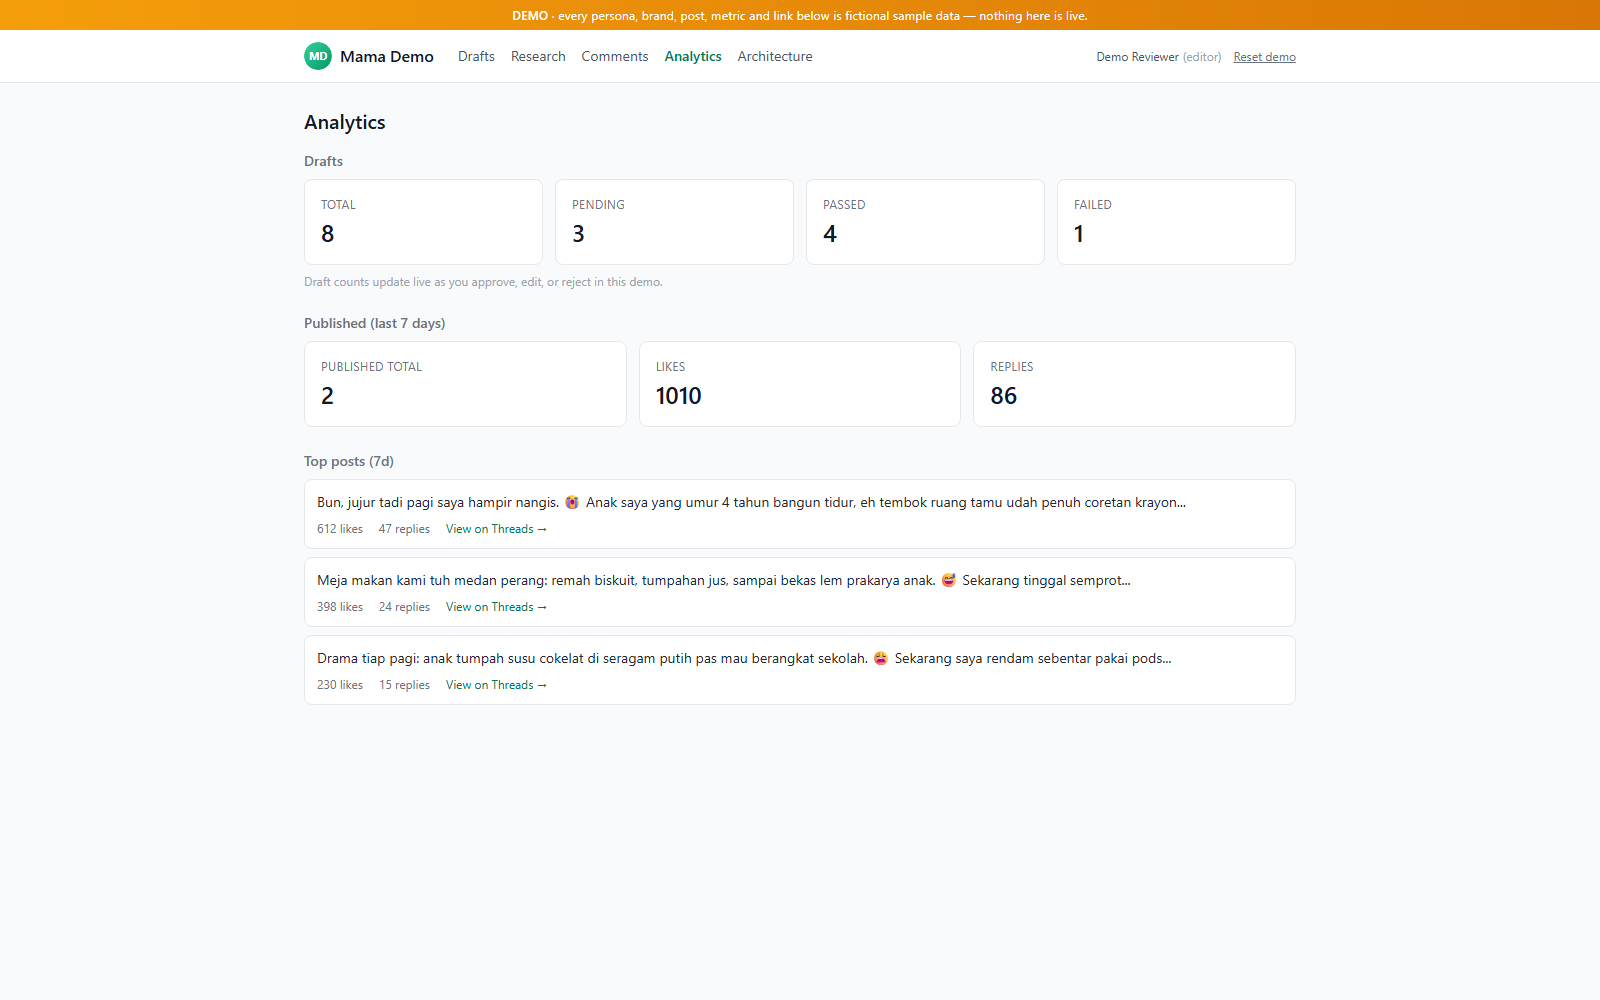This screenshot has height=1000, width=1600.
Task: Select the PASSED drafts card
Action: tap(925, 222)
